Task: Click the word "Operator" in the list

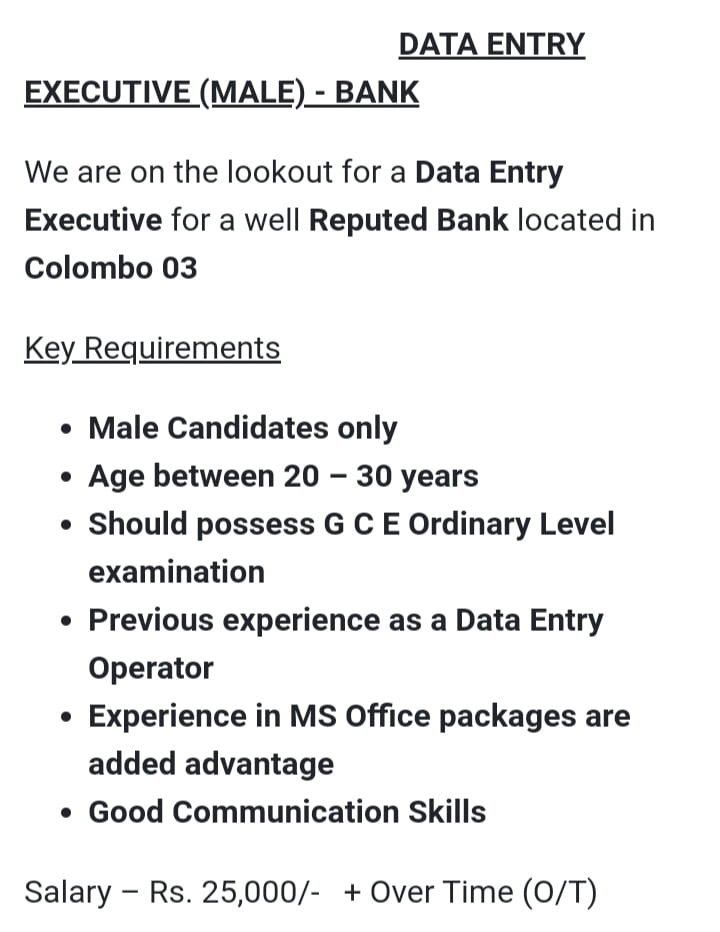Action: [x=151, y=668]
